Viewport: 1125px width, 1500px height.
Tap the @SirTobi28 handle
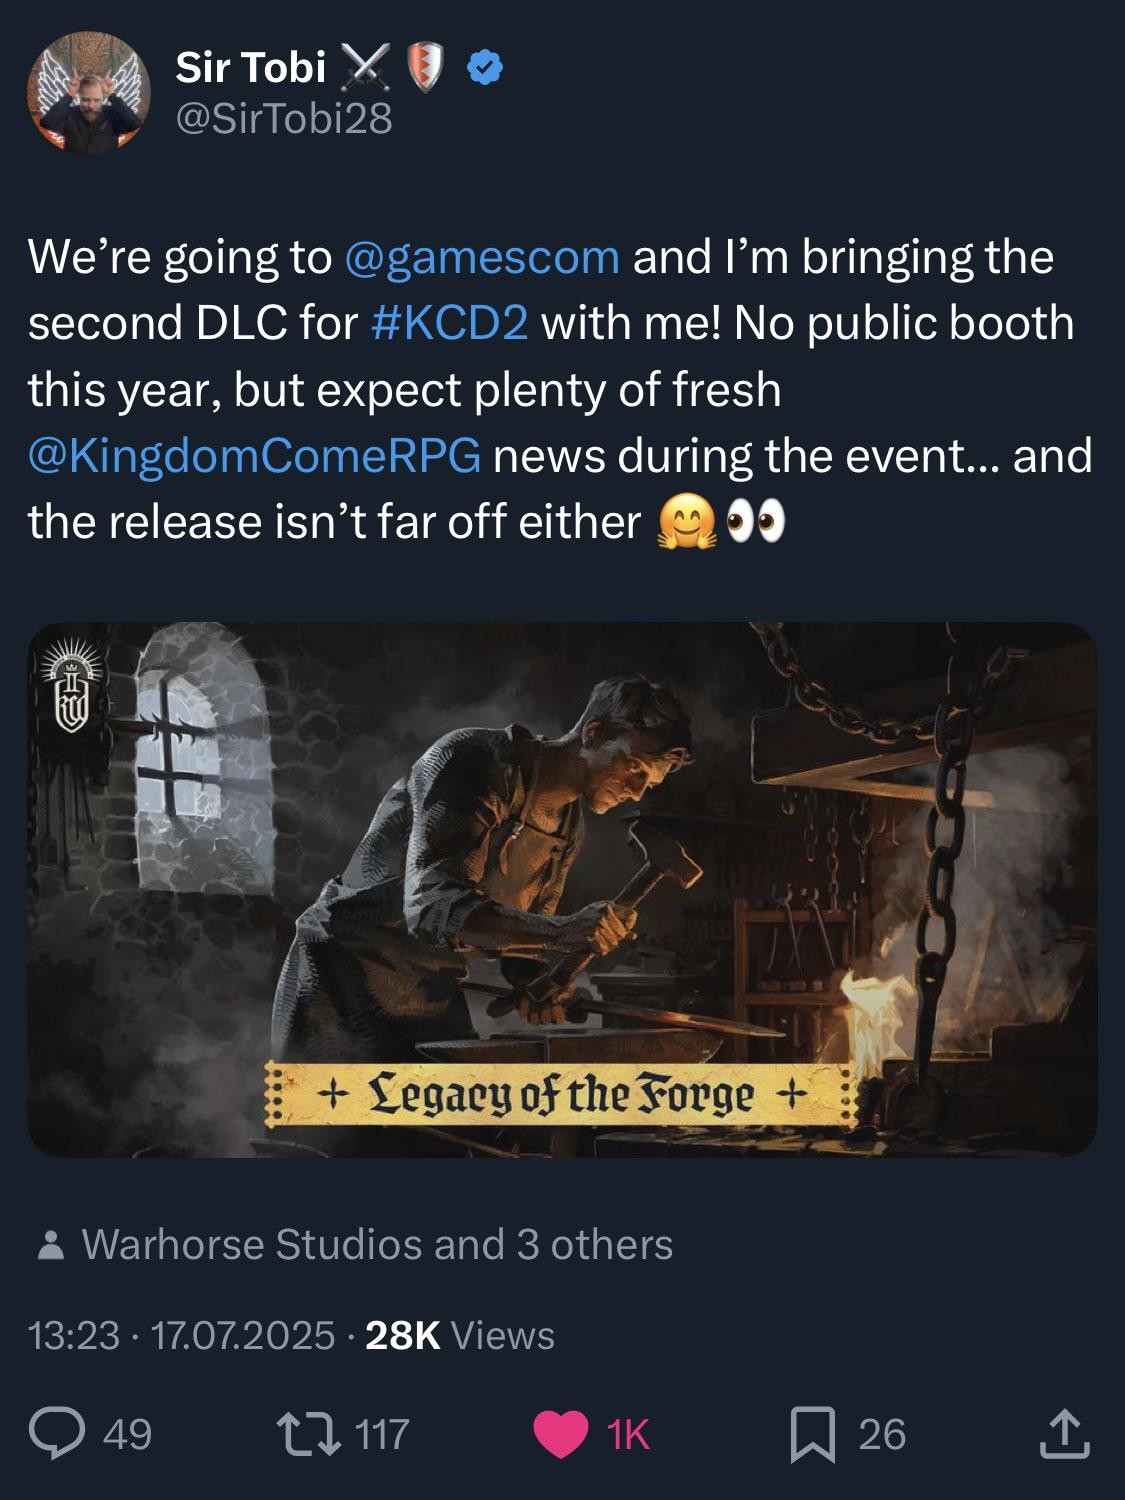point(284,119)
